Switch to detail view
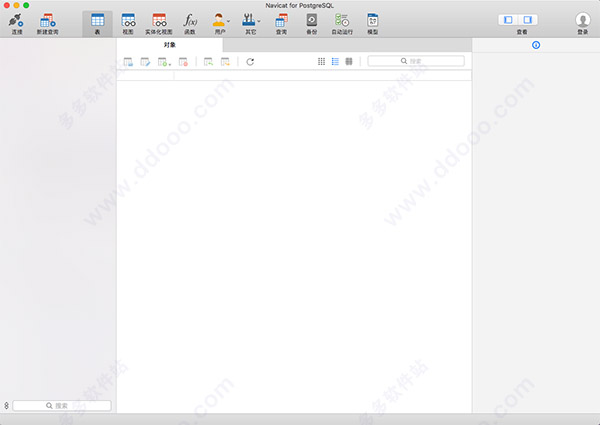Viewport: 600px width, 425px height. pos(349,61)
